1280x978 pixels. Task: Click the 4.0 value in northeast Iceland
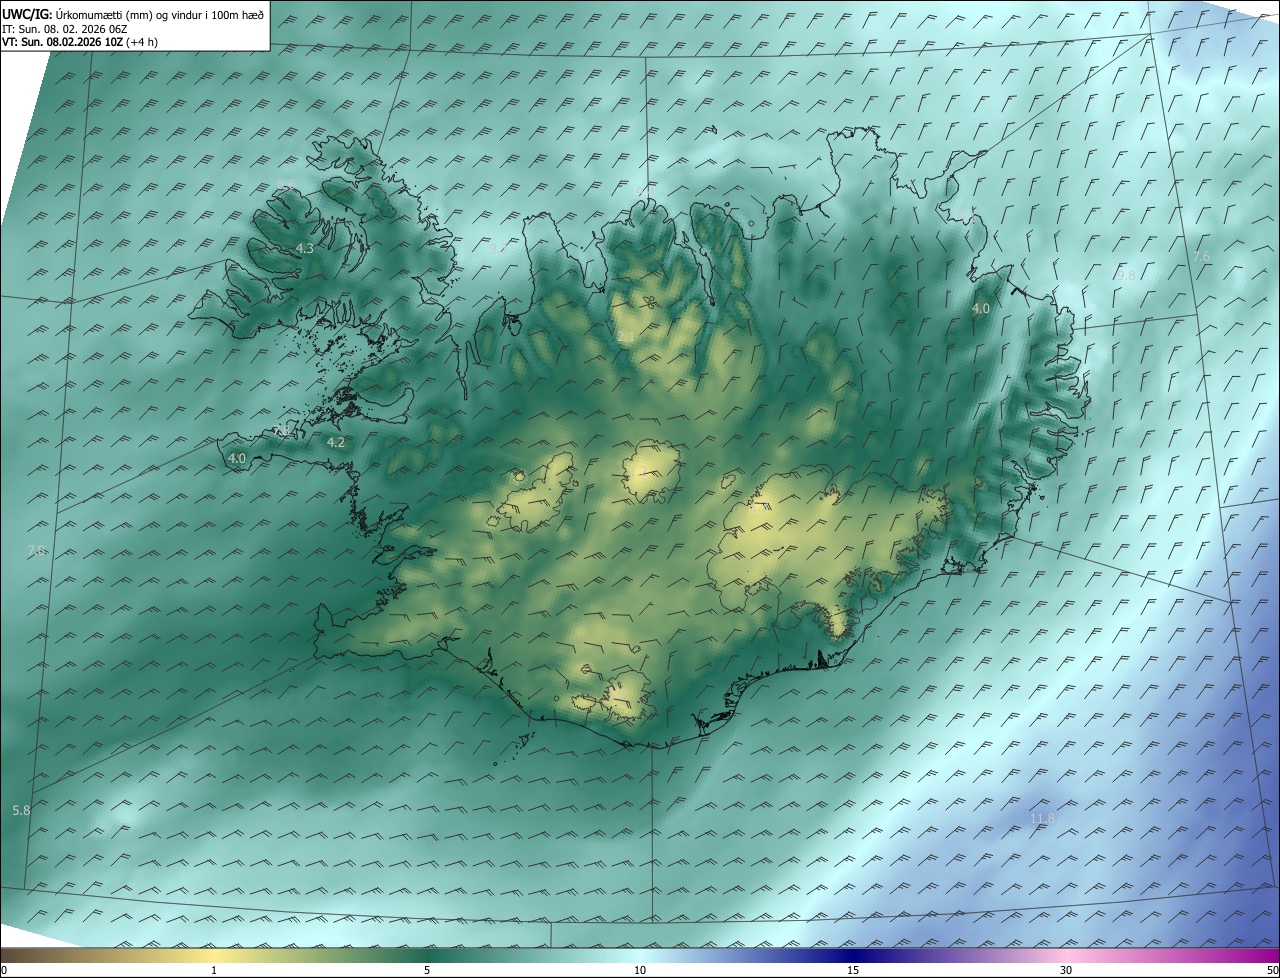[x=980, y=309]
